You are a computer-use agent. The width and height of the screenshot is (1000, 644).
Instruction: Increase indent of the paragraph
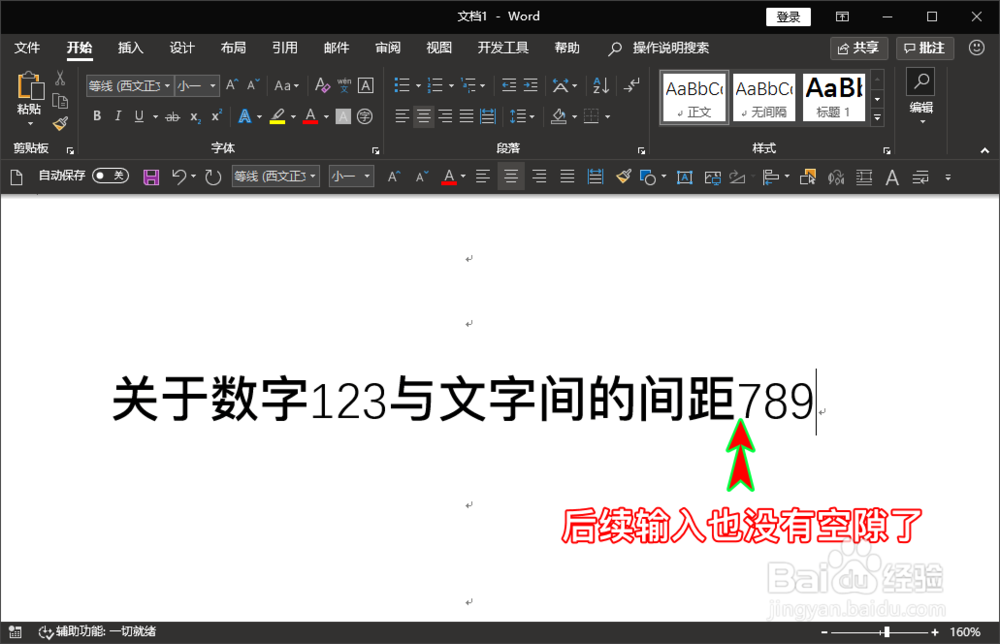(531, 85)
